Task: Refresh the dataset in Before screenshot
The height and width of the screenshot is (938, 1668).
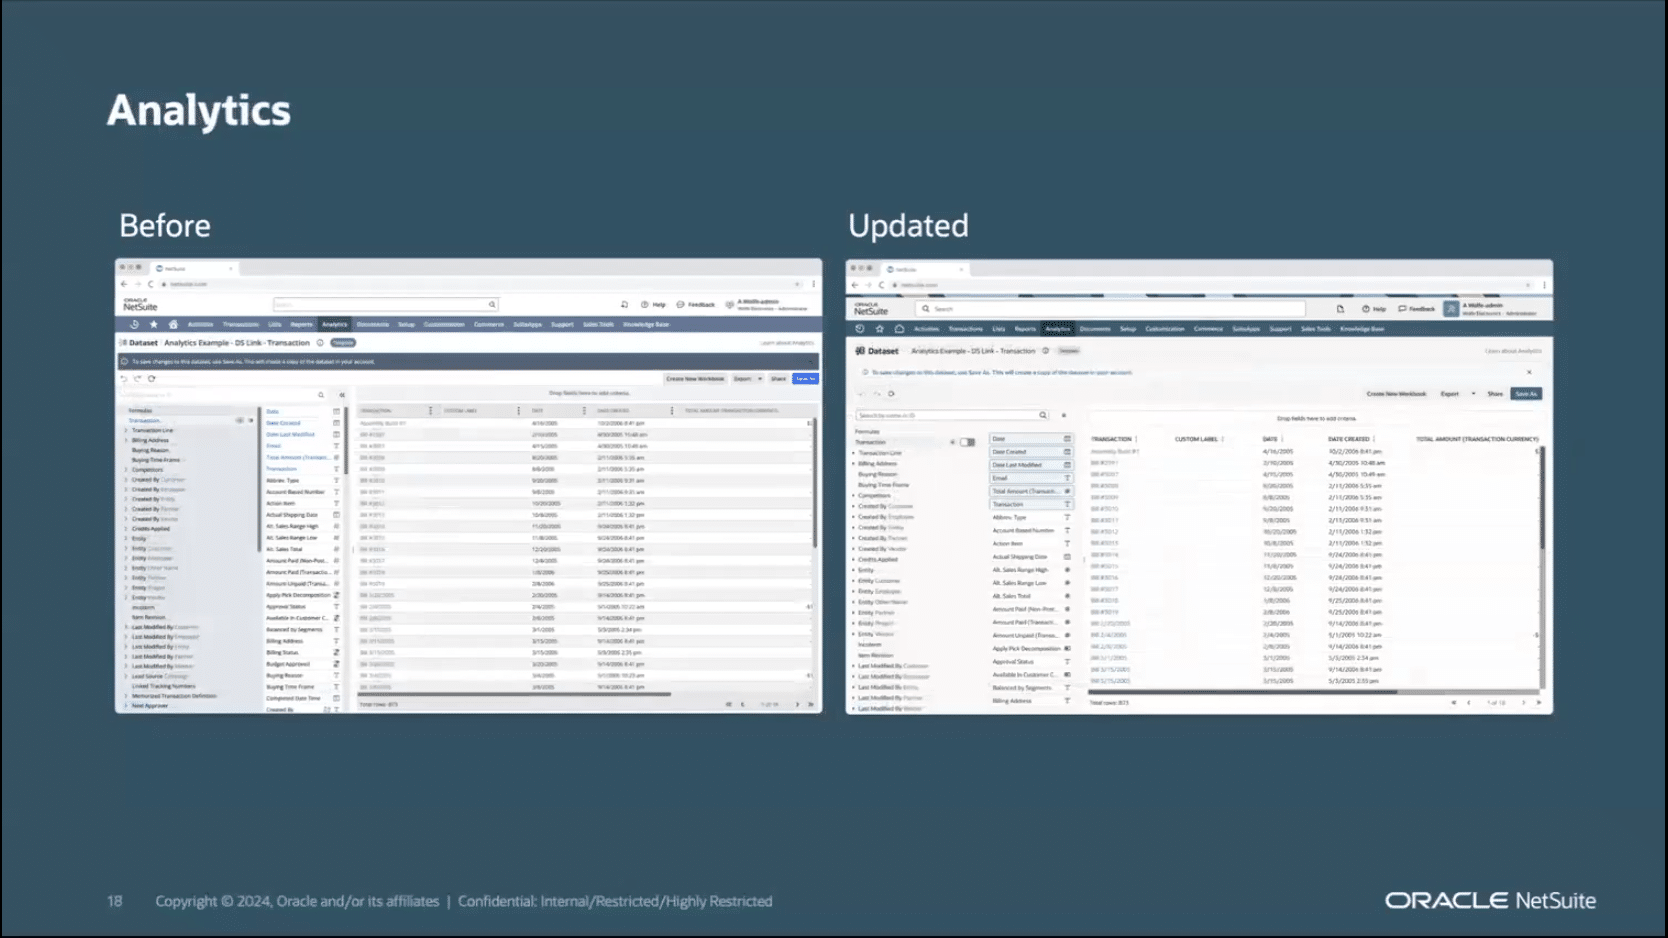Action: point(152,379)
